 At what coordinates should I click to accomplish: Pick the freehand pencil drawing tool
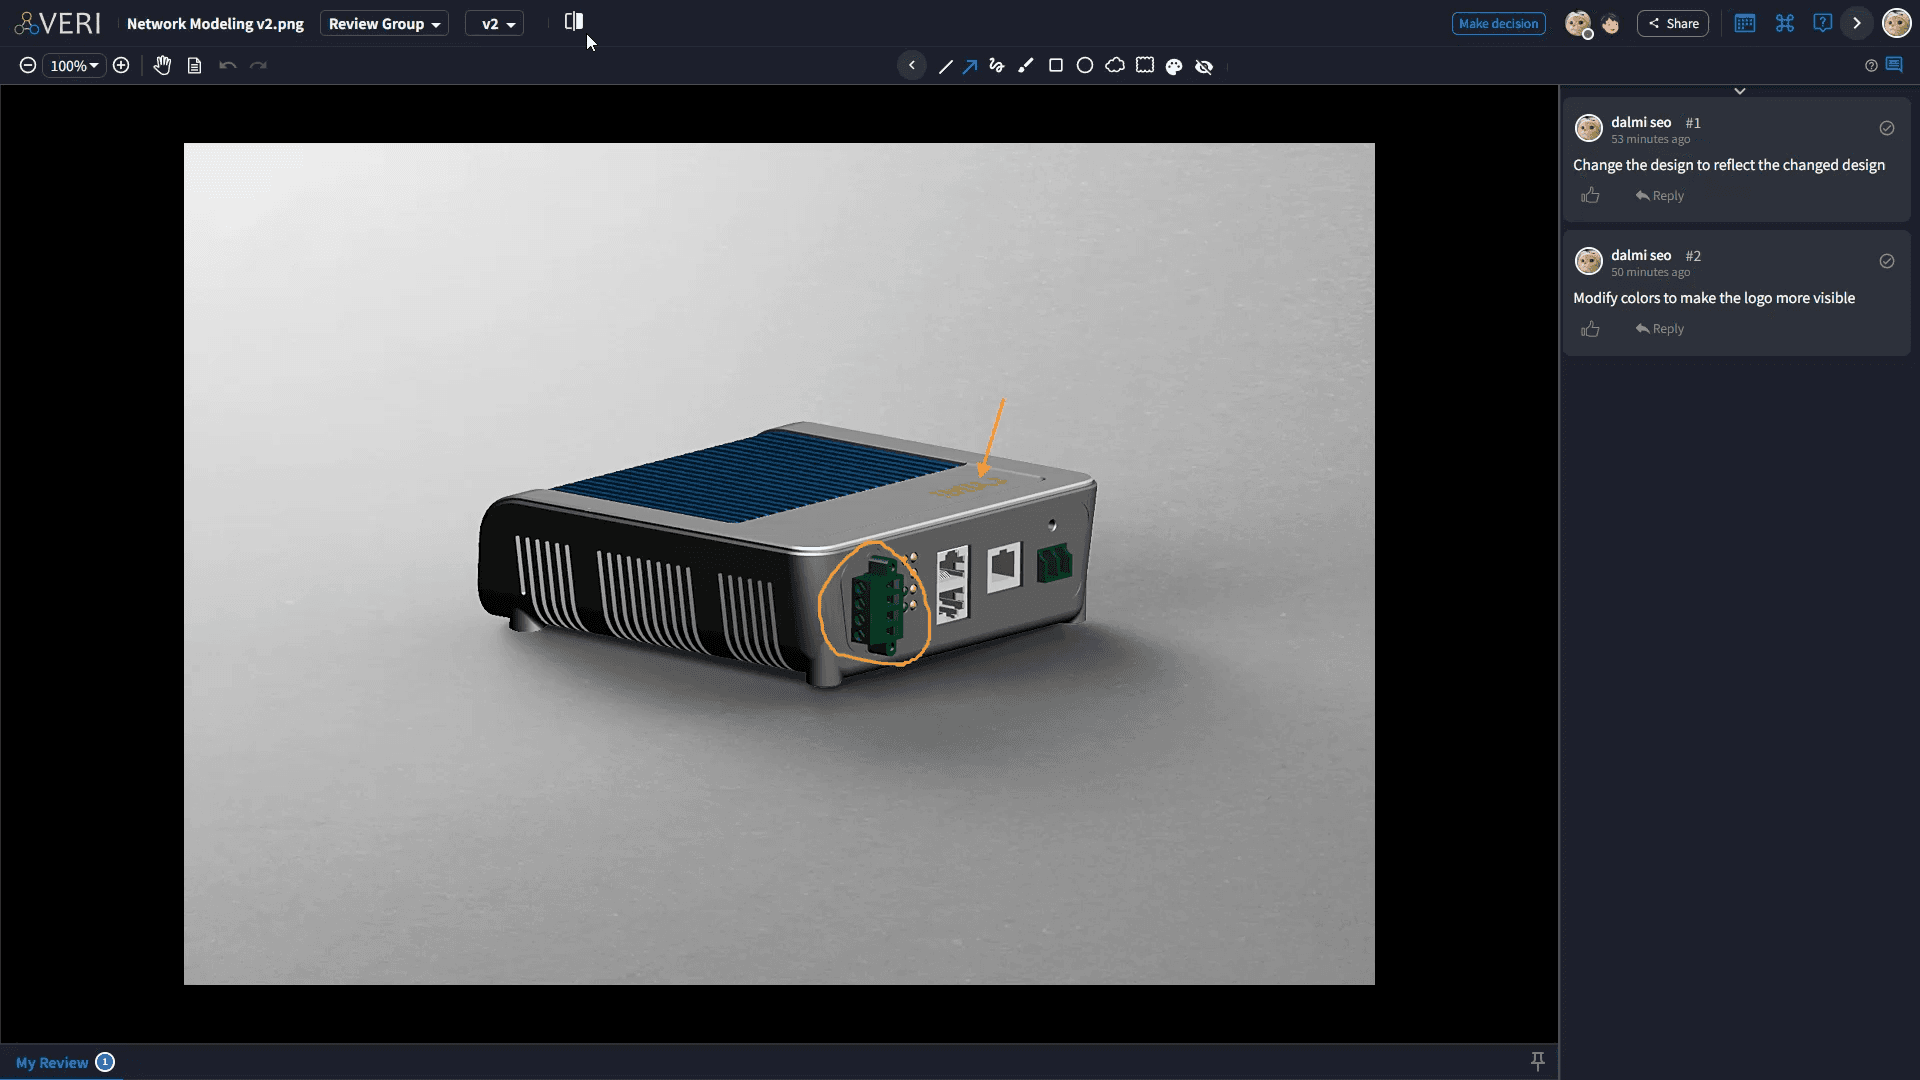pos(996,65)
